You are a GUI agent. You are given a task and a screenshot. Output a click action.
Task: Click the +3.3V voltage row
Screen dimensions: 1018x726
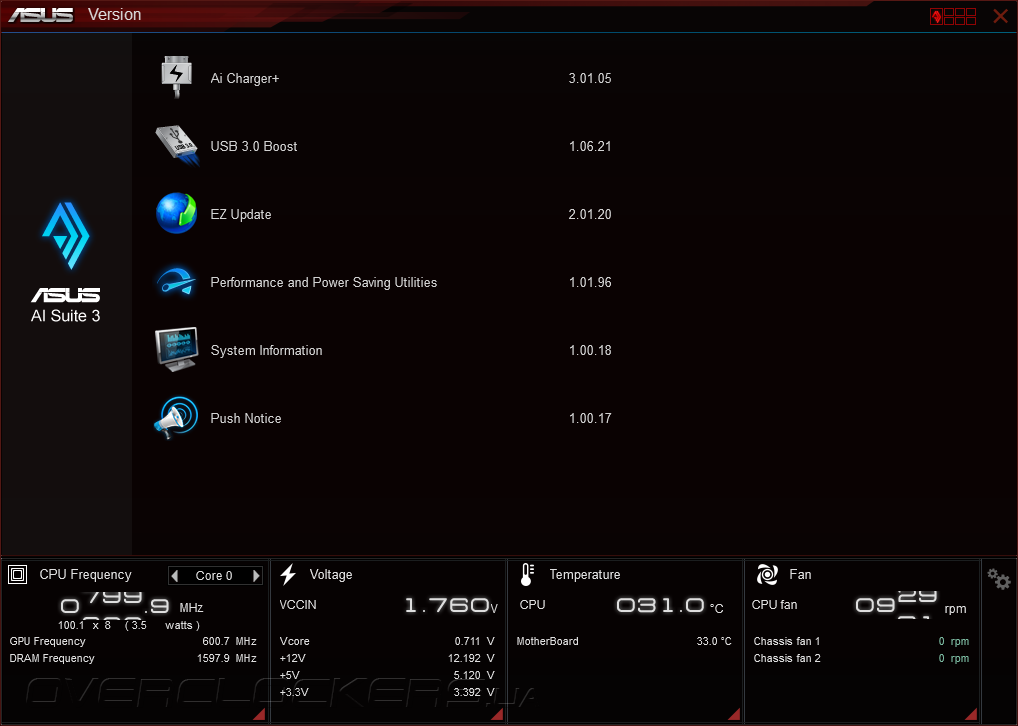387,692
